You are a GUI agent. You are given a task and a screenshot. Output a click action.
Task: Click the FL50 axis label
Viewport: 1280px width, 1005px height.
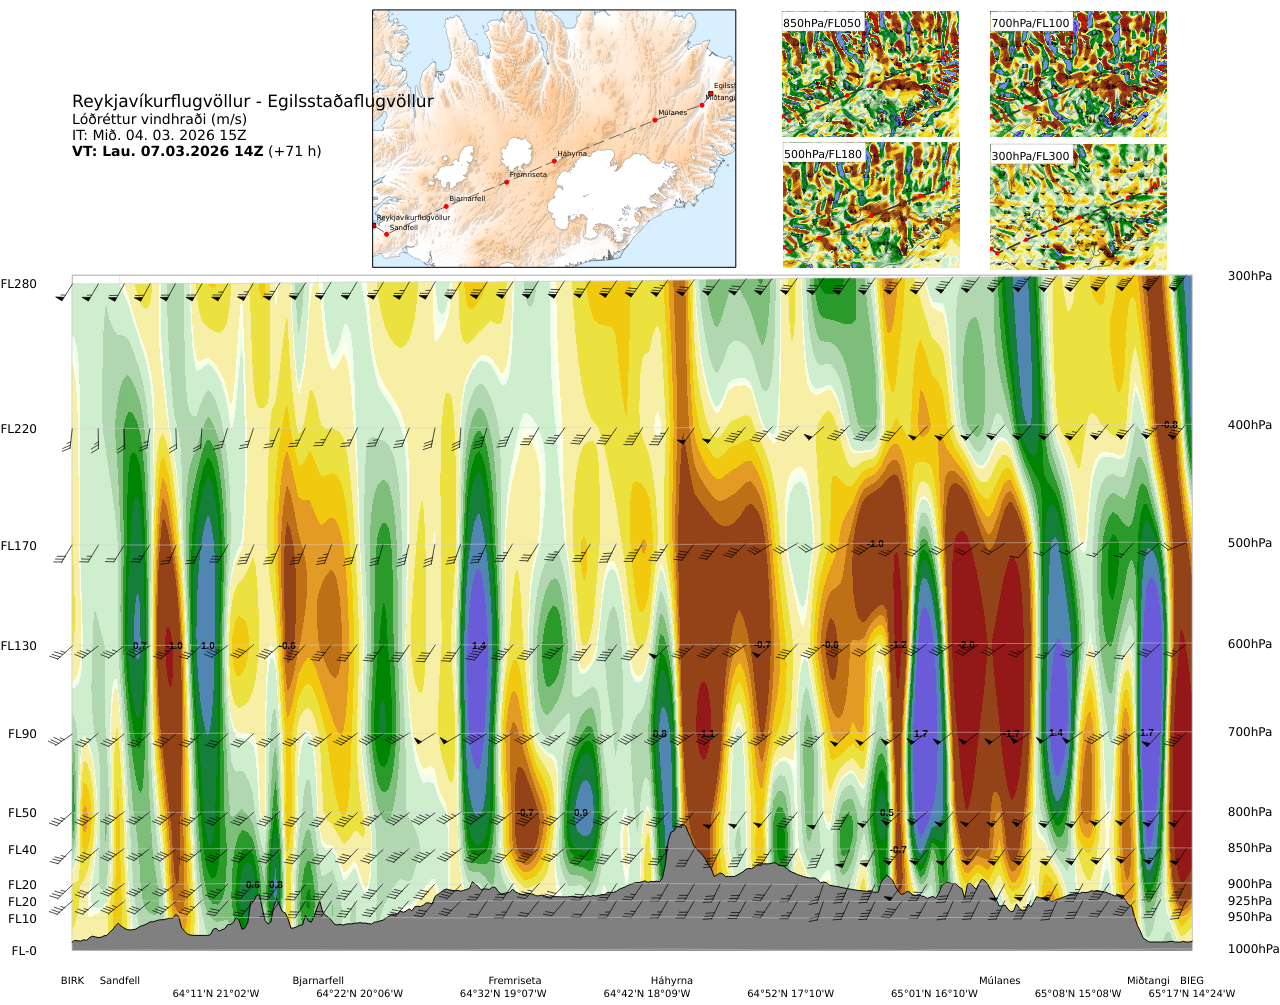(x=22, y=813)
